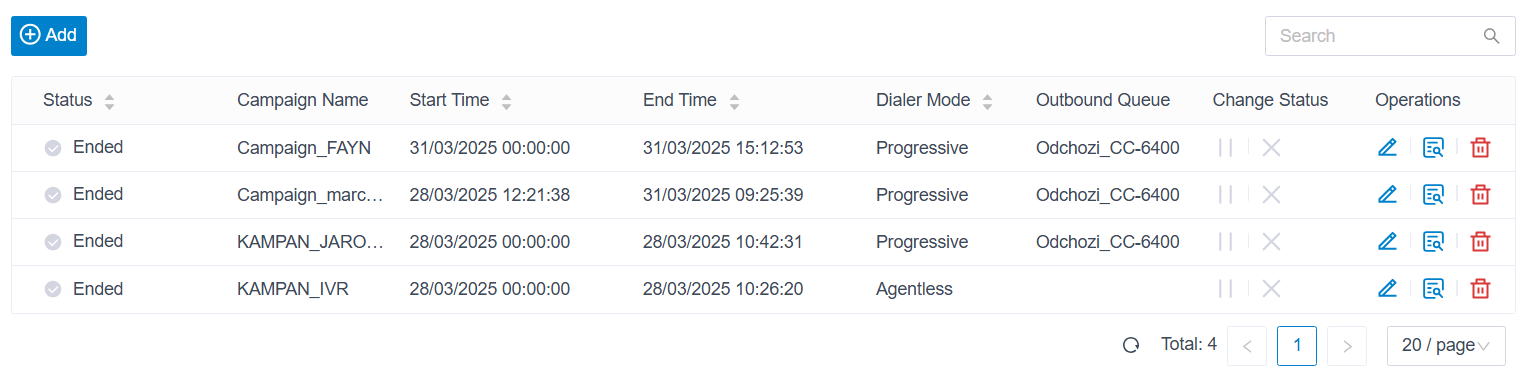Click the refresh icon beside Total
This screenshot has height=379, width=1532.
(x=1131, y=345)
